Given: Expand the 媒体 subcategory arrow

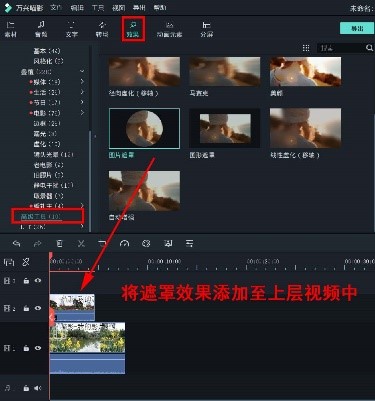Looking at the screenshot, I should 82,82.
